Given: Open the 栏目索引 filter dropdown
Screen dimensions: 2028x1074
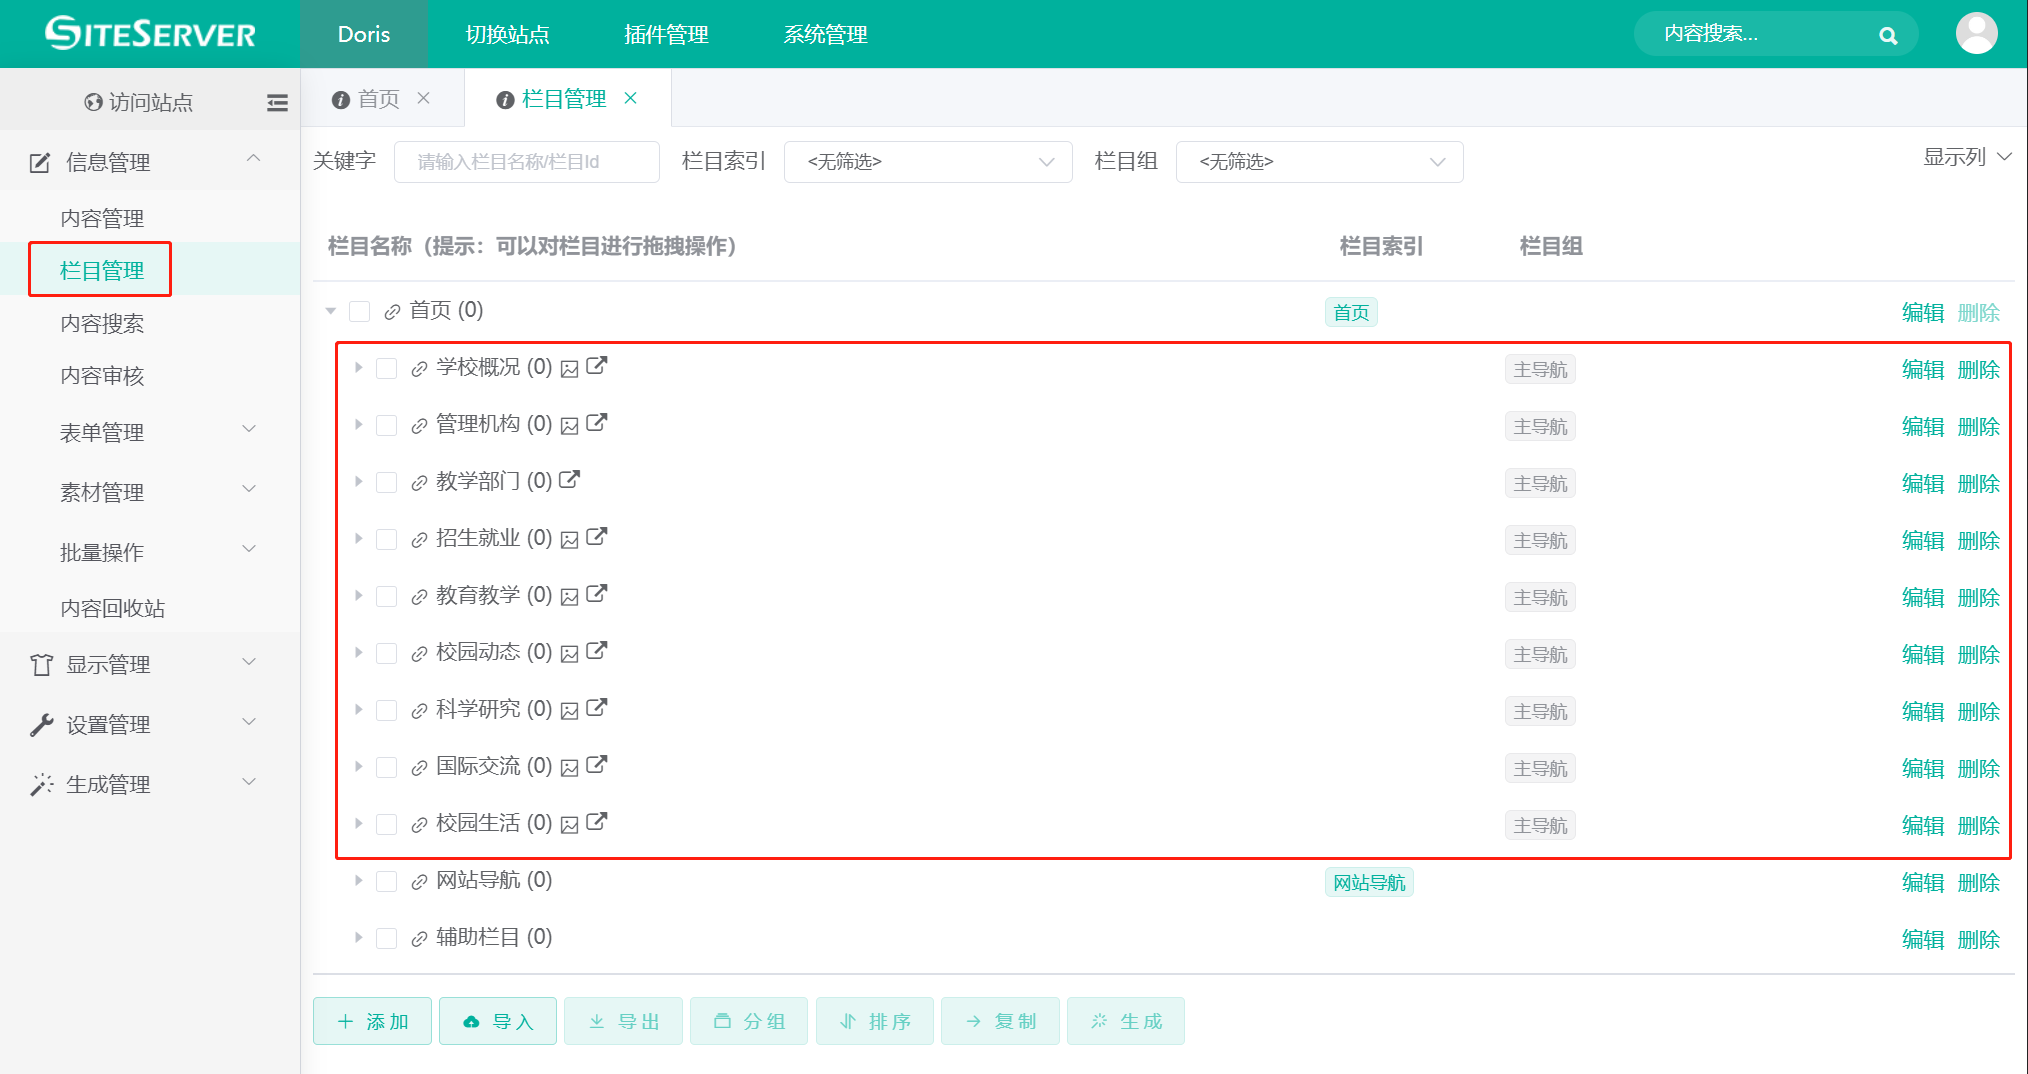Looking at the screenshot, I should point(928,161).
